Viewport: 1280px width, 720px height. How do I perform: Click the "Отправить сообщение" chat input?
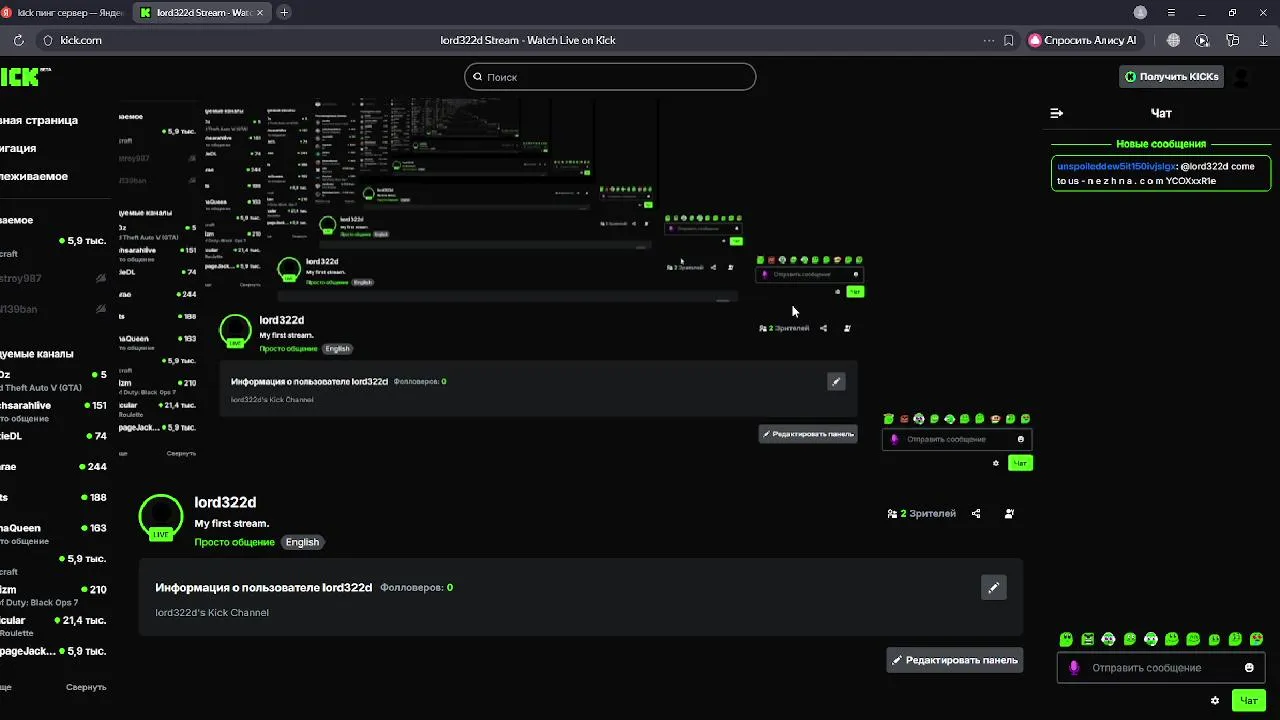pos(1160,668)
